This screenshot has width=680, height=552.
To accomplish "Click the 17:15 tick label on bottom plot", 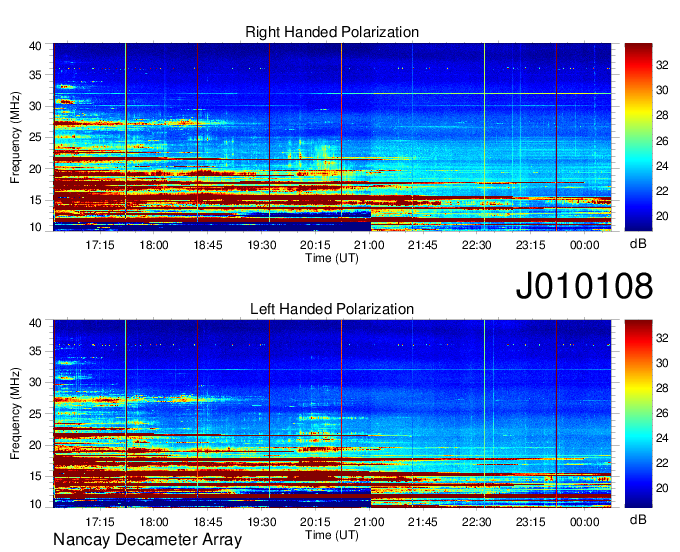I will (100, 522).
